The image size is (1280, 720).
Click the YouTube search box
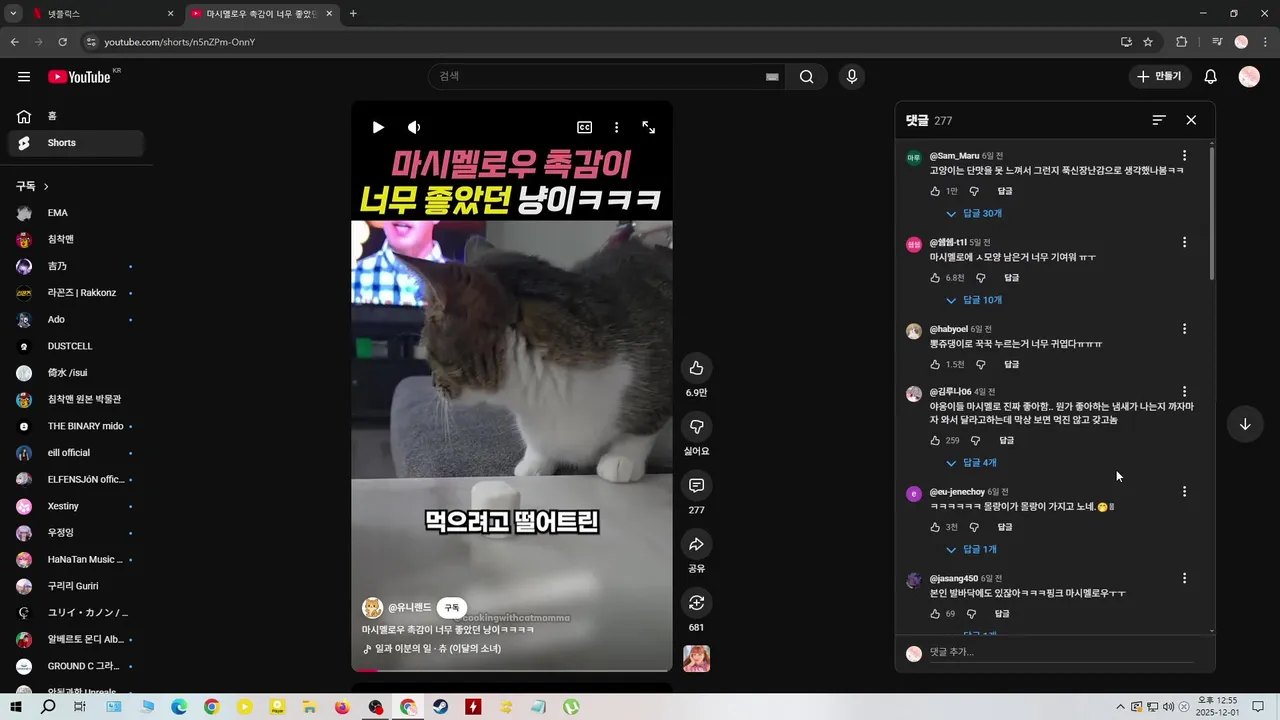608,77
